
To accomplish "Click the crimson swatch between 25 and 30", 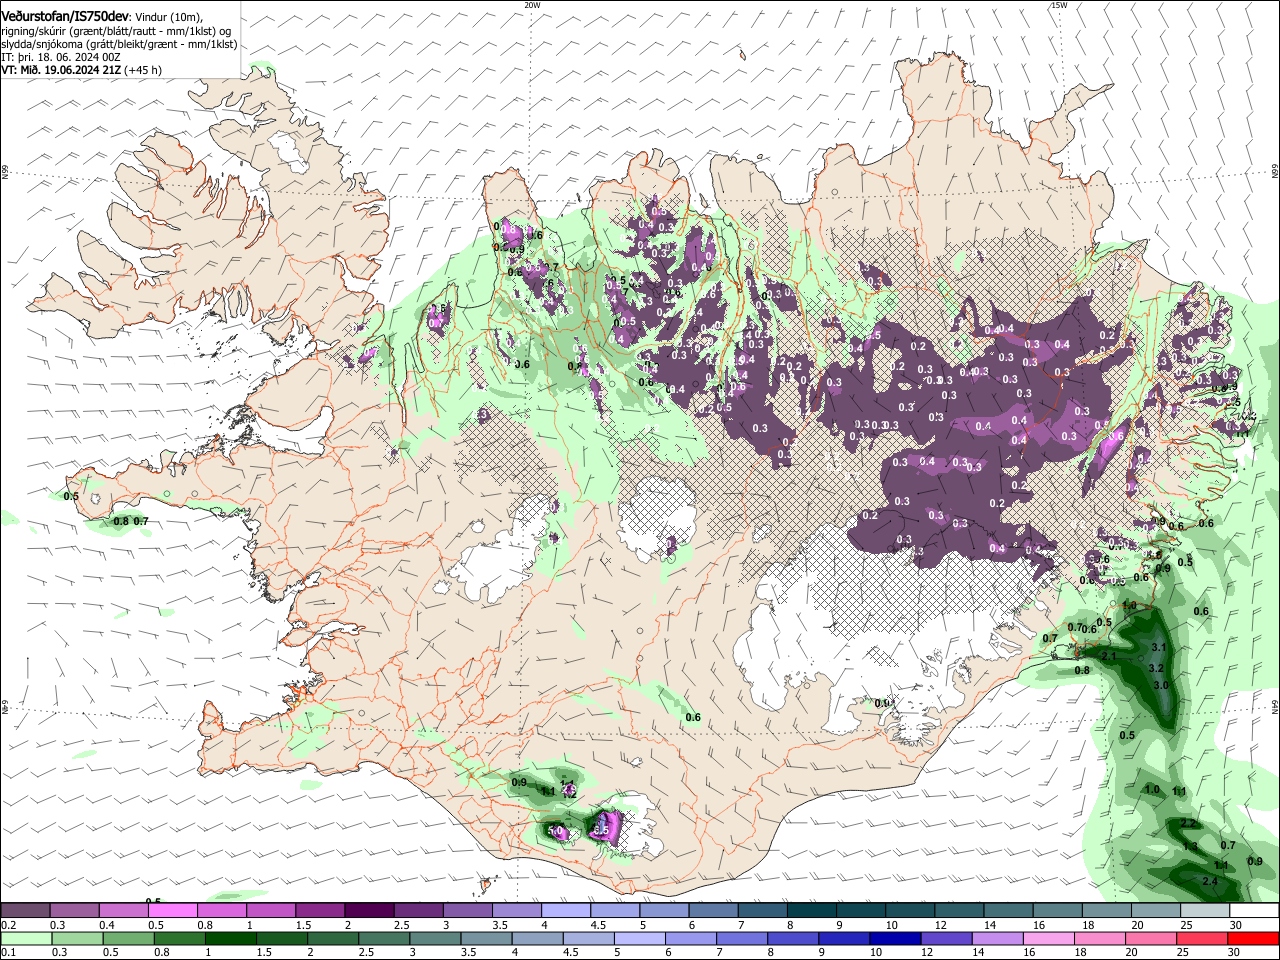I will [1203, 938].
